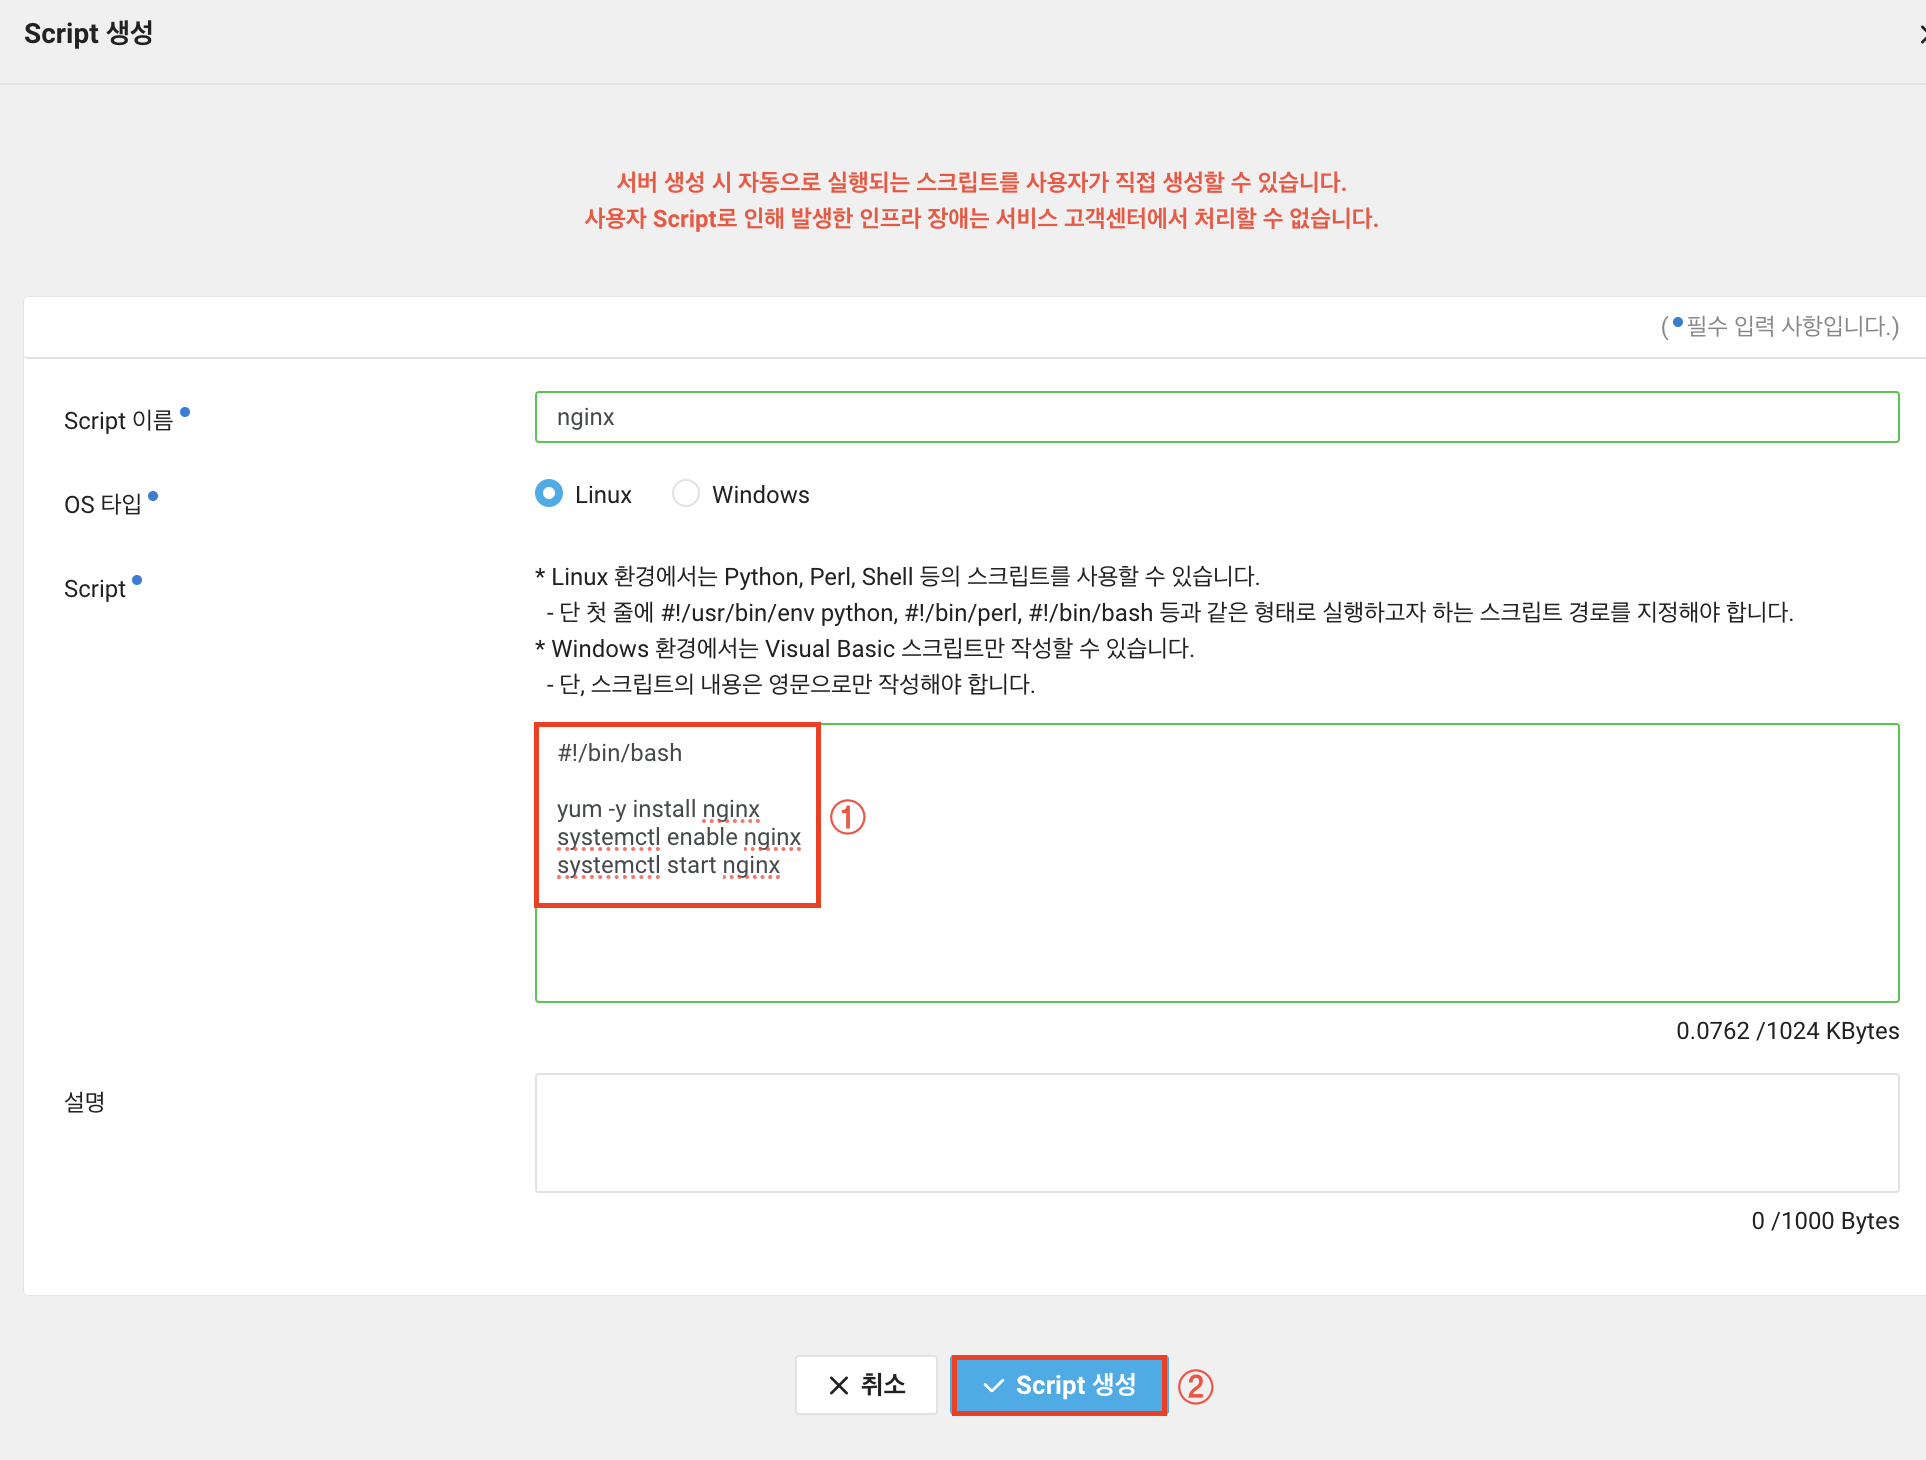
Task: Click the Script 이름 input containing nginx
Action: (x=1216, y=417)
